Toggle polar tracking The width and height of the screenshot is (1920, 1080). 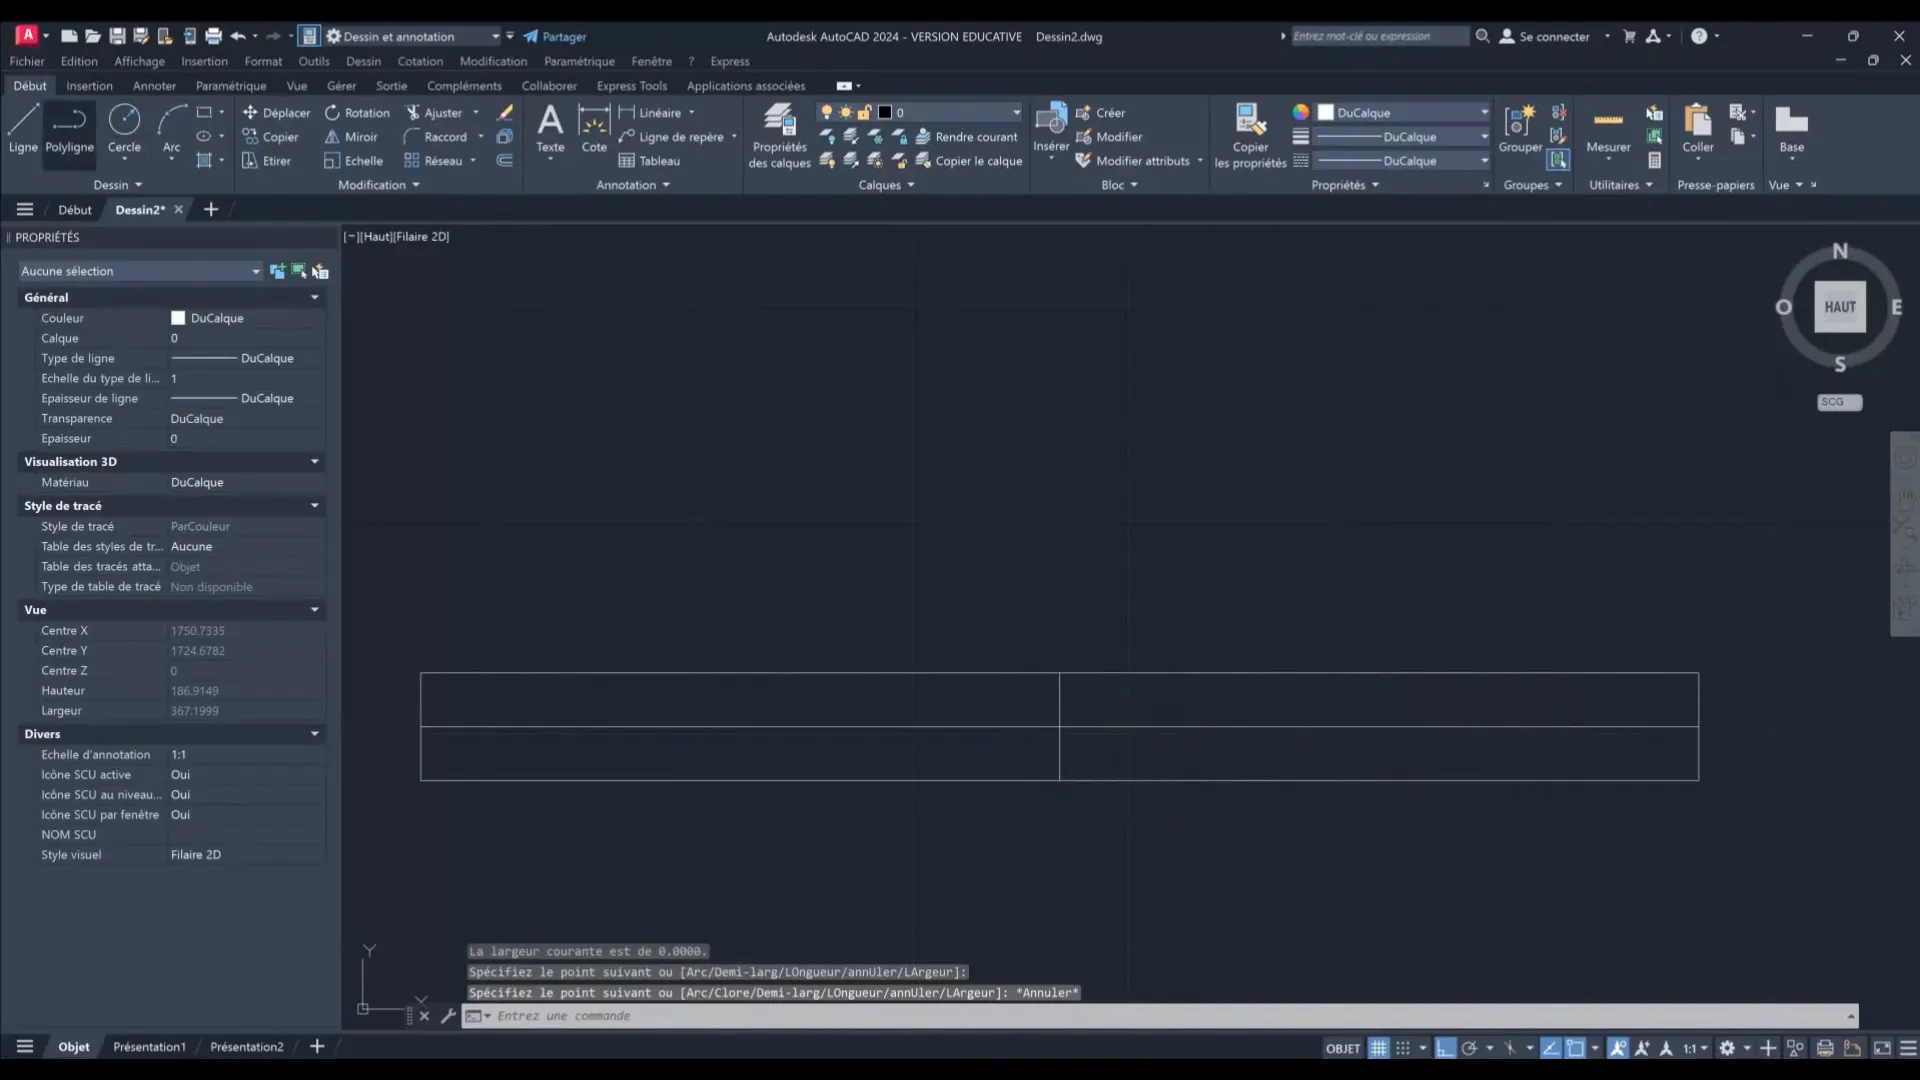point(1469,1048)
